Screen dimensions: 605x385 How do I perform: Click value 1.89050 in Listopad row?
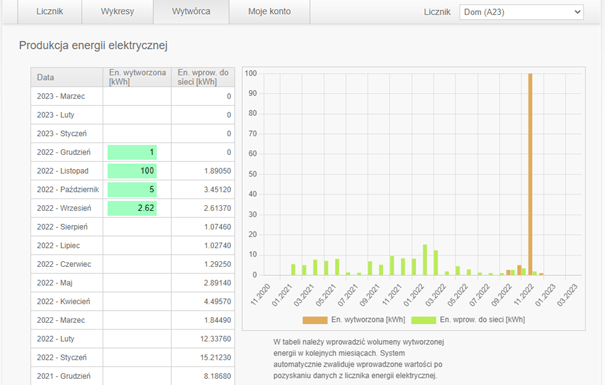(x=218, y=171)
